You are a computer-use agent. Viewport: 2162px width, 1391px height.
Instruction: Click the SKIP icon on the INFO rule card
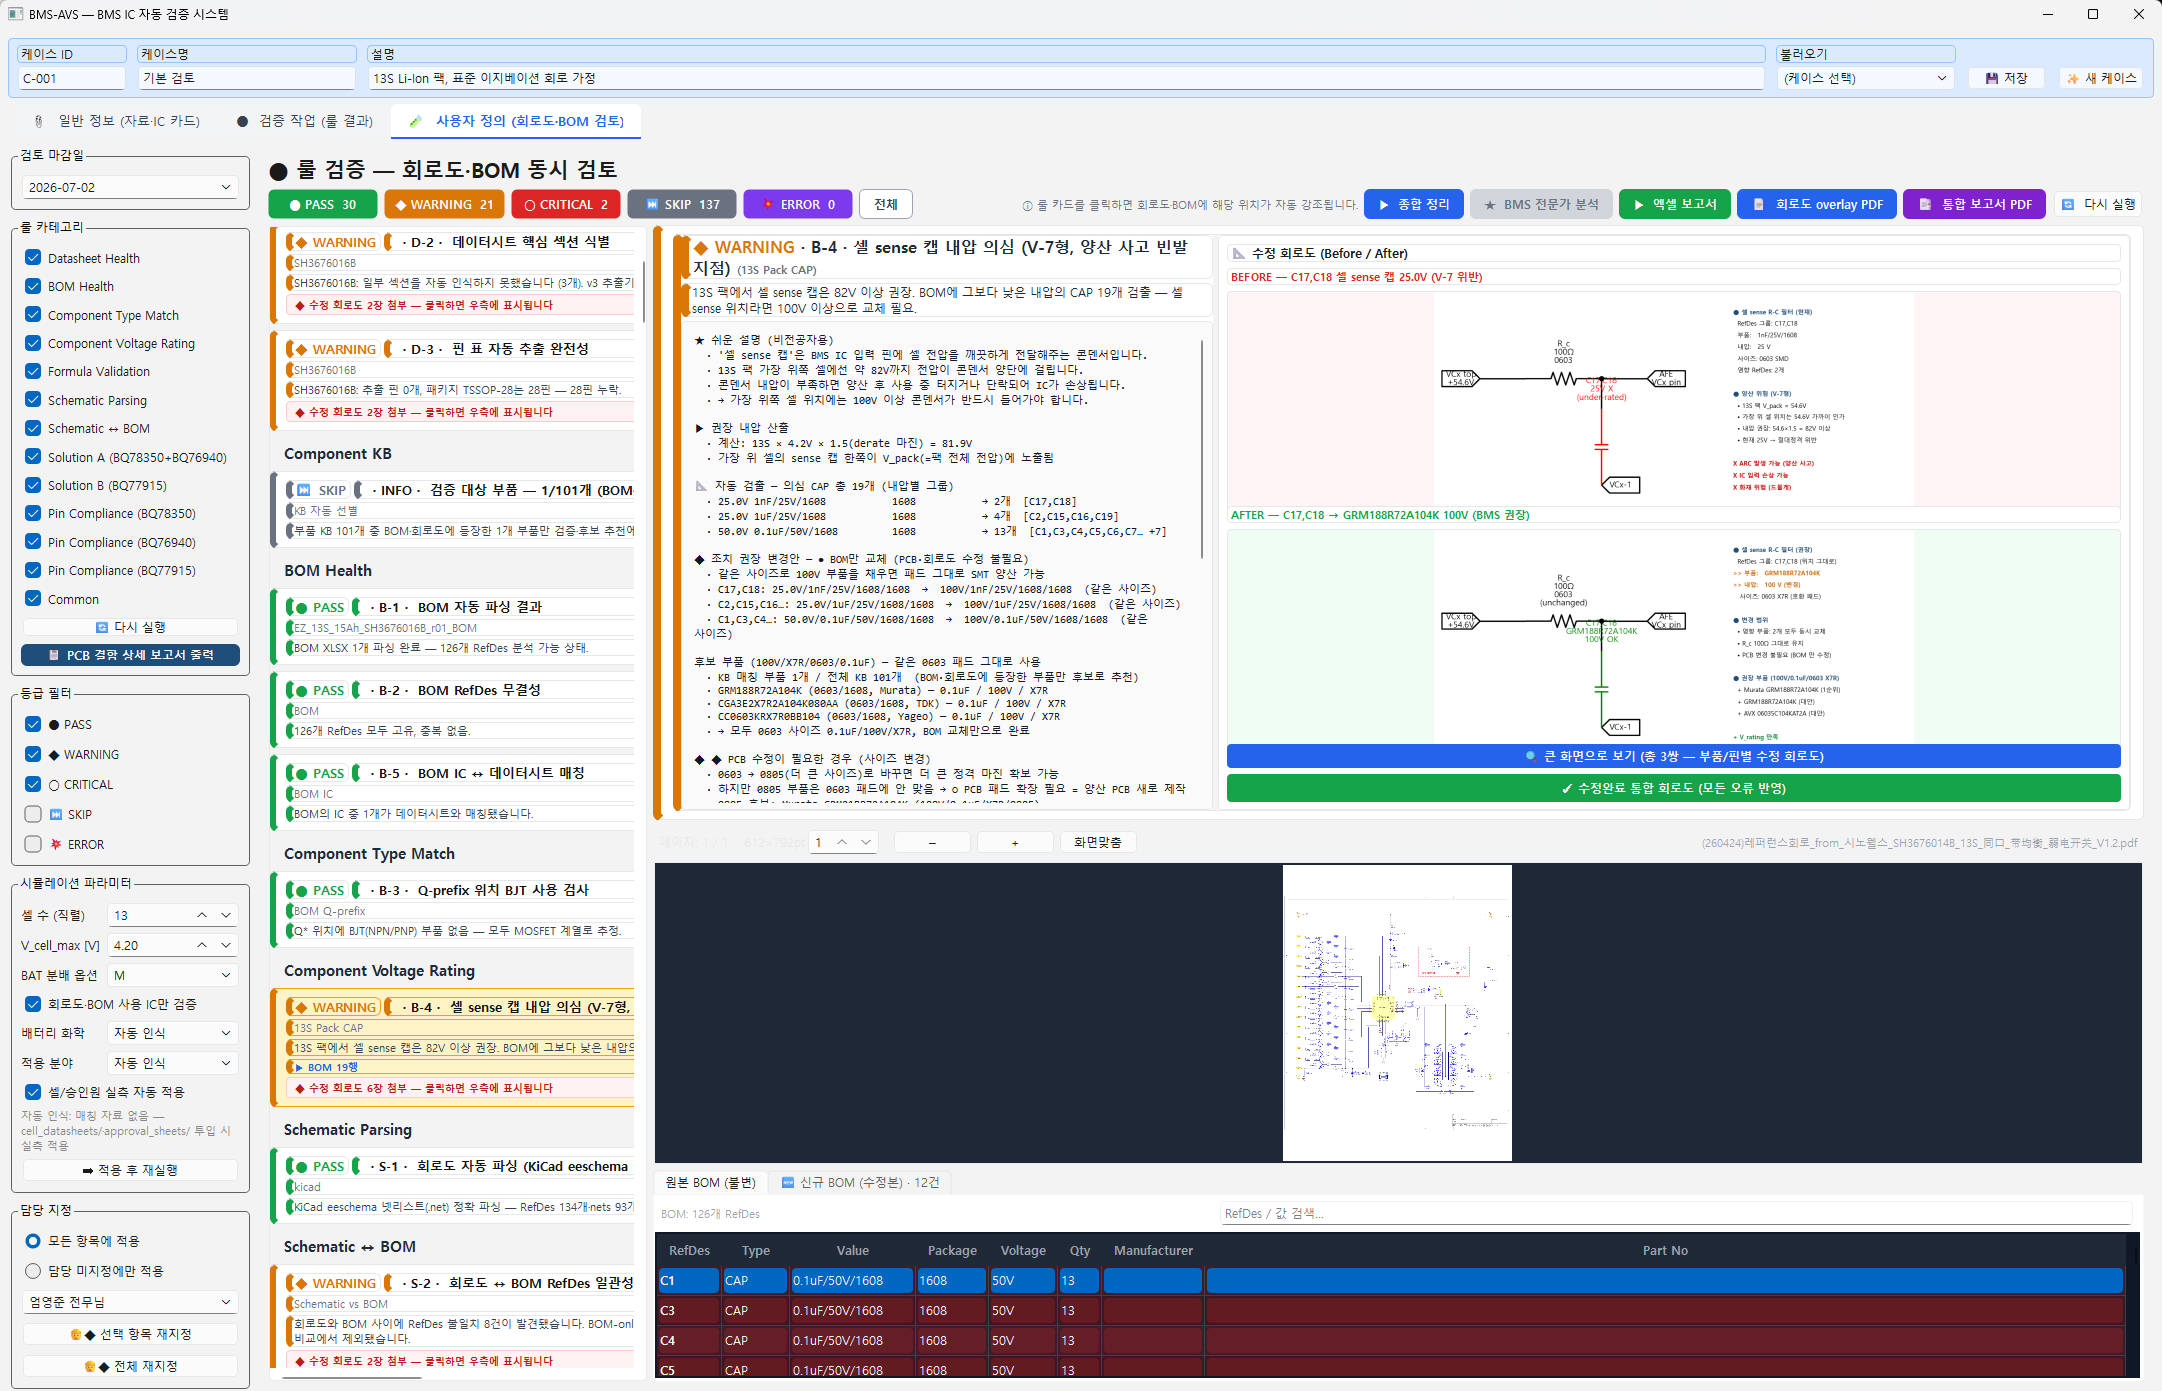(x=304, y=490)
